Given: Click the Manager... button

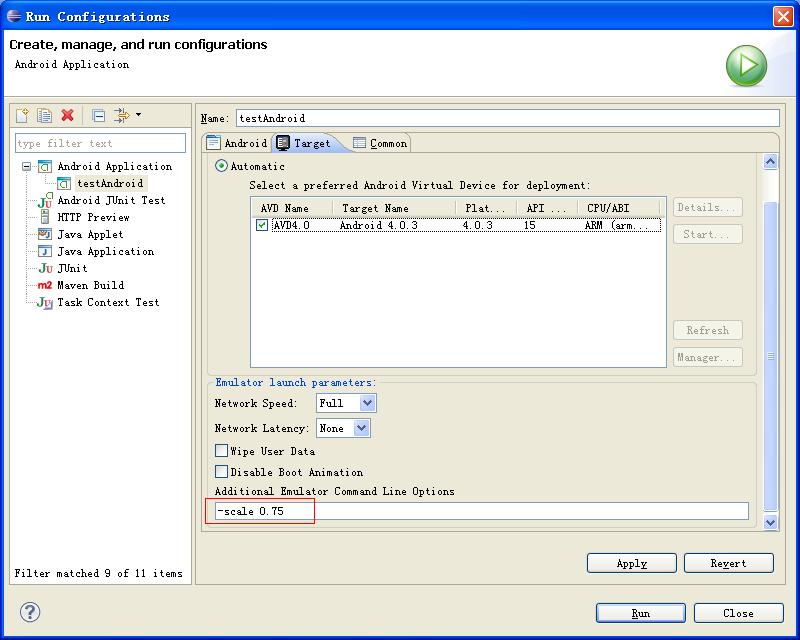Looking at the screenshot, I should pyautogui.click(x=708, y=357).
